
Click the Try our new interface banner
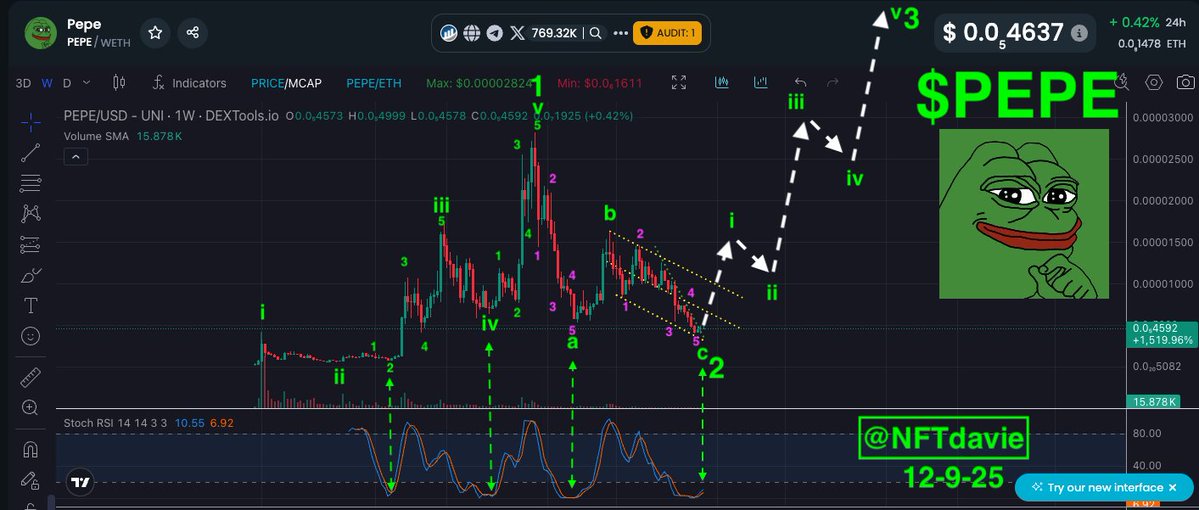[1104, 487]
